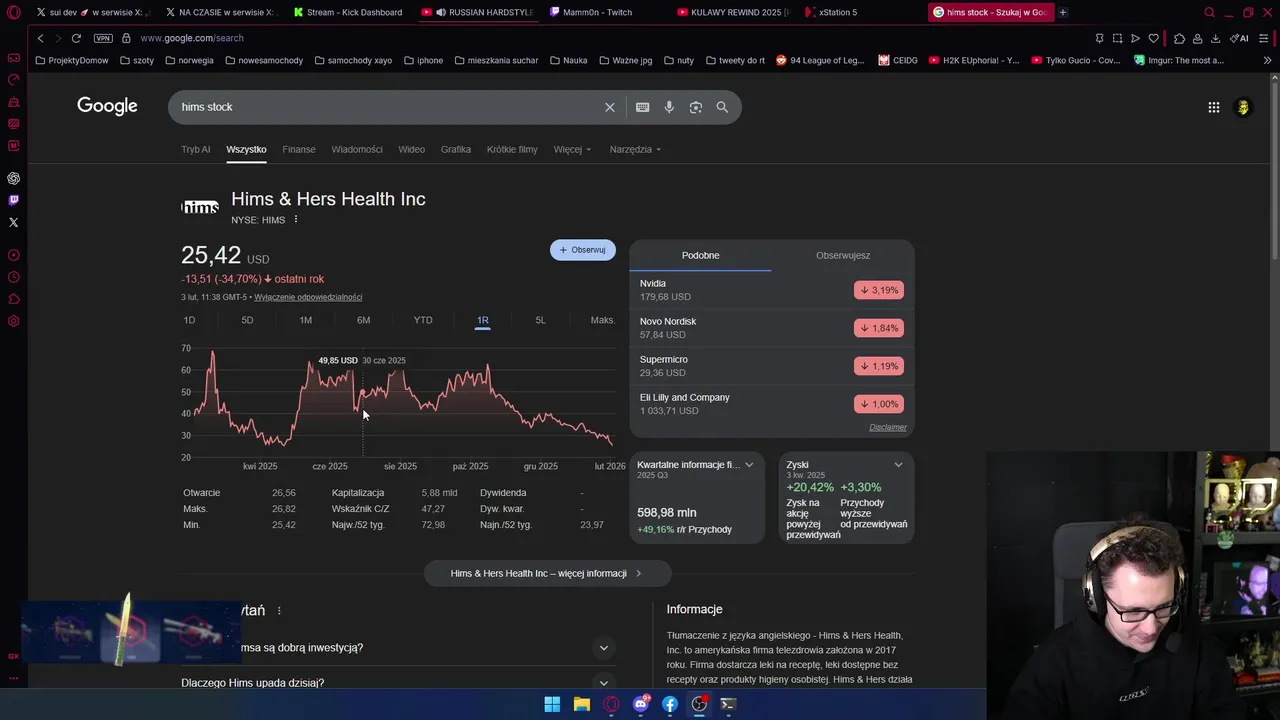
Task: Open Twitch panel in the sidebar
Action: click(x=13, y=200)
